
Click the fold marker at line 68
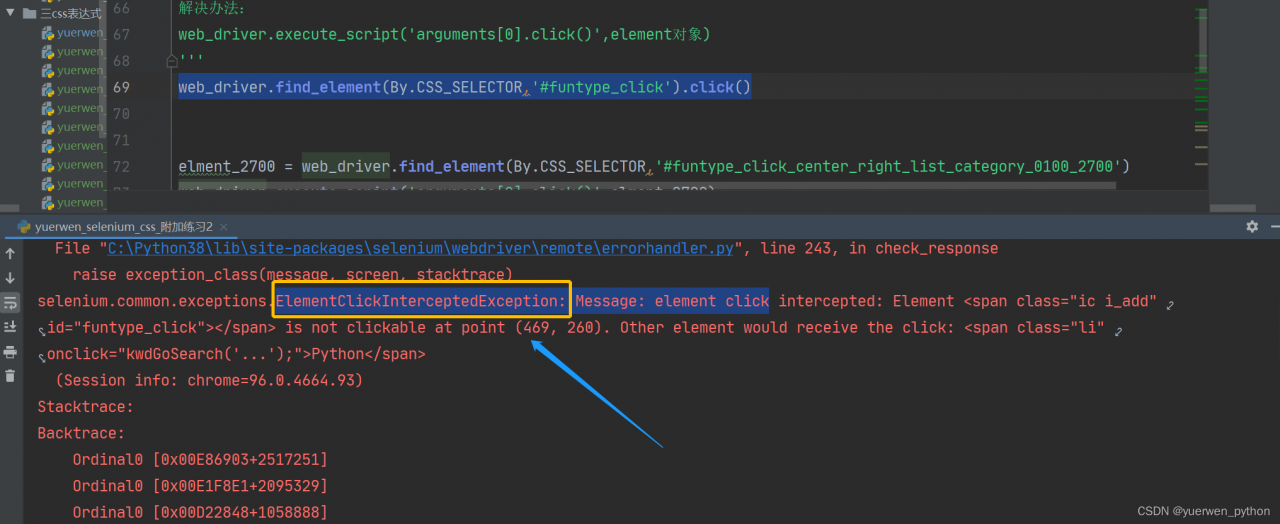point(172,61)
